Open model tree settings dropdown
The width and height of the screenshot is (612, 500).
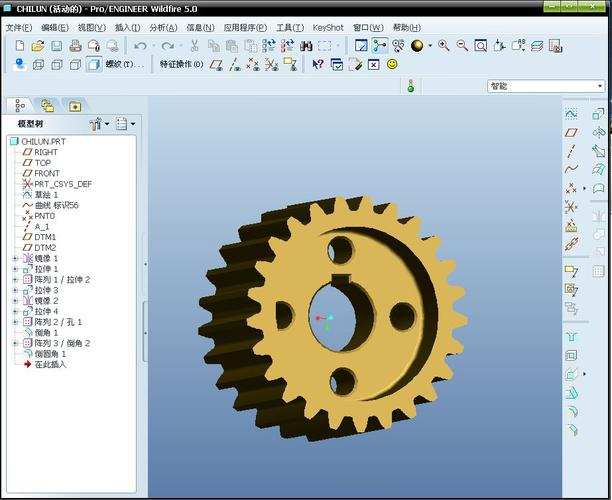coord(99,124)
